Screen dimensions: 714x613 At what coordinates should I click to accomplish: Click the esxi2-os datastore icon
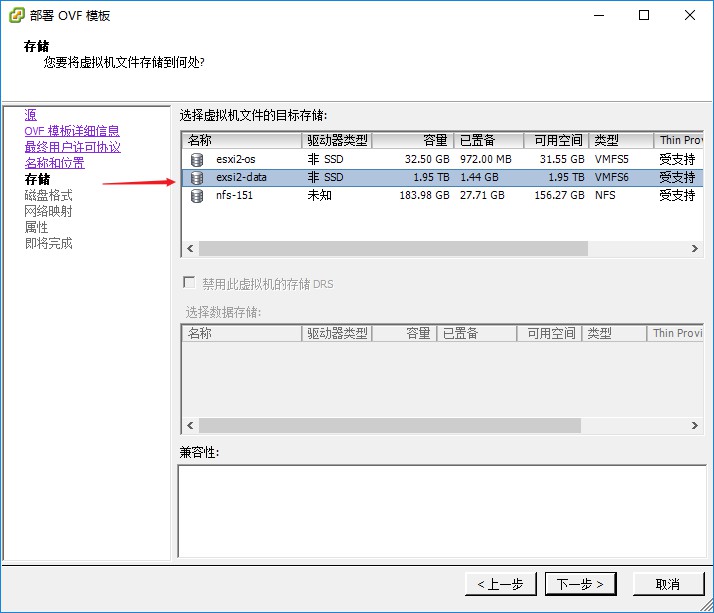click(x=197, y=159)
